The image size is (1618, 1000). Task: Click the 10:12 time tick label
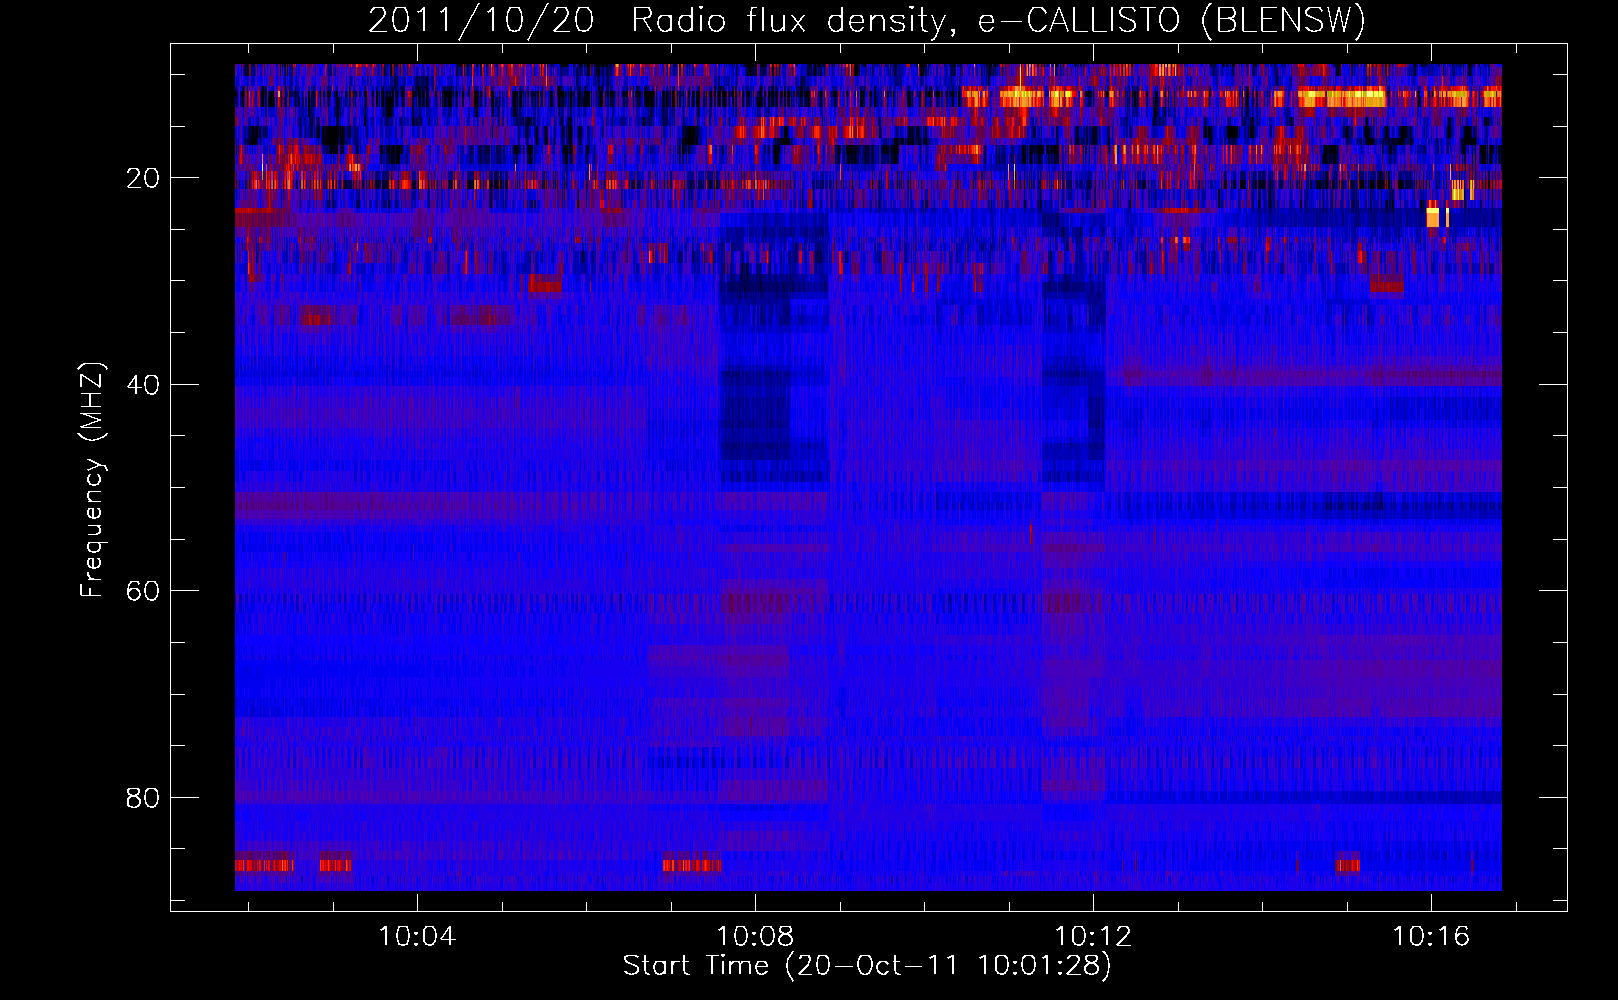pyautogui.click(x=1093, y=936)
